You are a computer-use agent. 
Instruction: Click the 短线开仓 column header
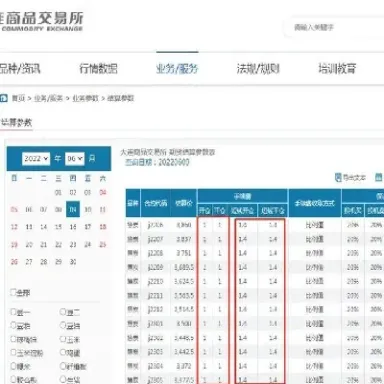[242, 211]
